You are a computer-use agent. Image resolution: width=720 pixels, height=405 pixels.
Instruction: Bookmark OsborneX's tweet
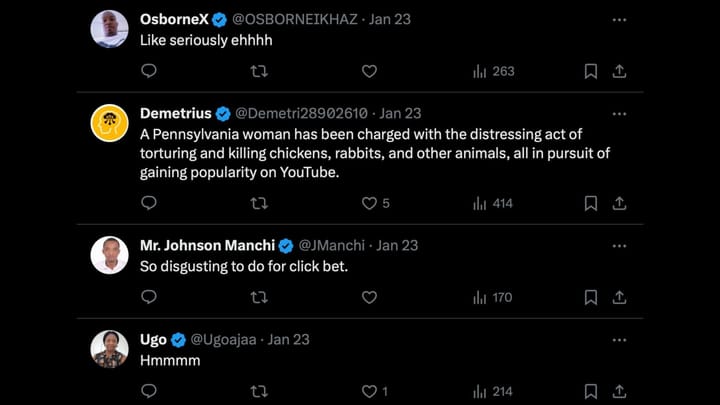click(x=591, y=71)
